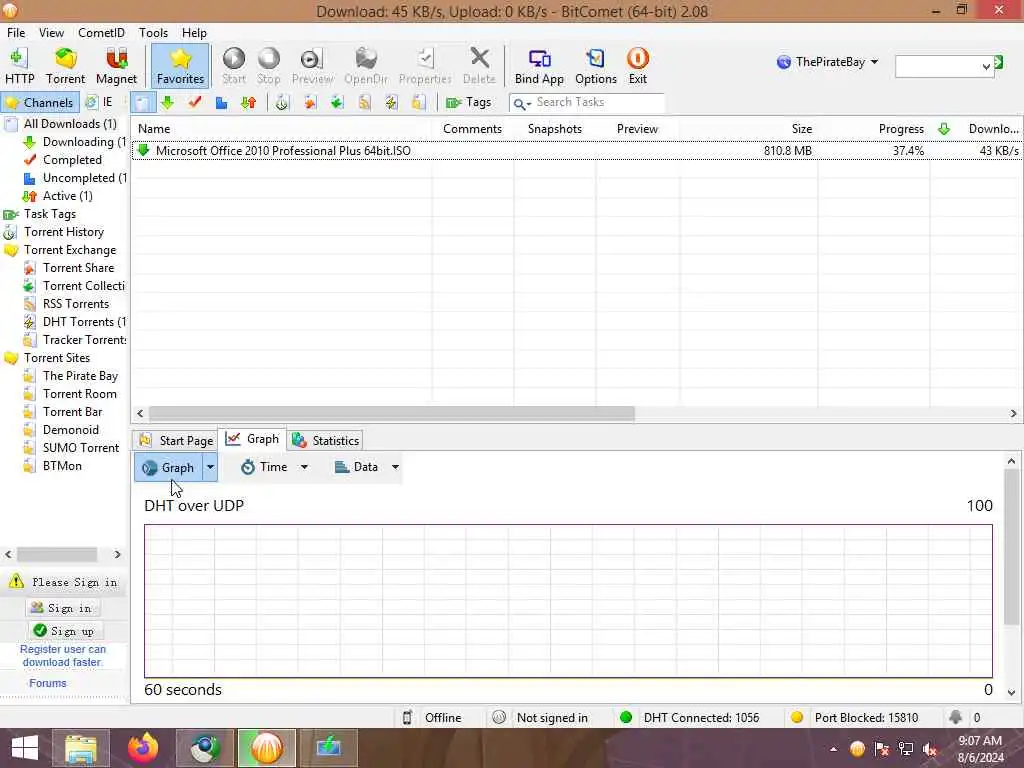Viewport: 1024px width, 768px height.
Task: Click the Sign in button
Action: (61, 609)
